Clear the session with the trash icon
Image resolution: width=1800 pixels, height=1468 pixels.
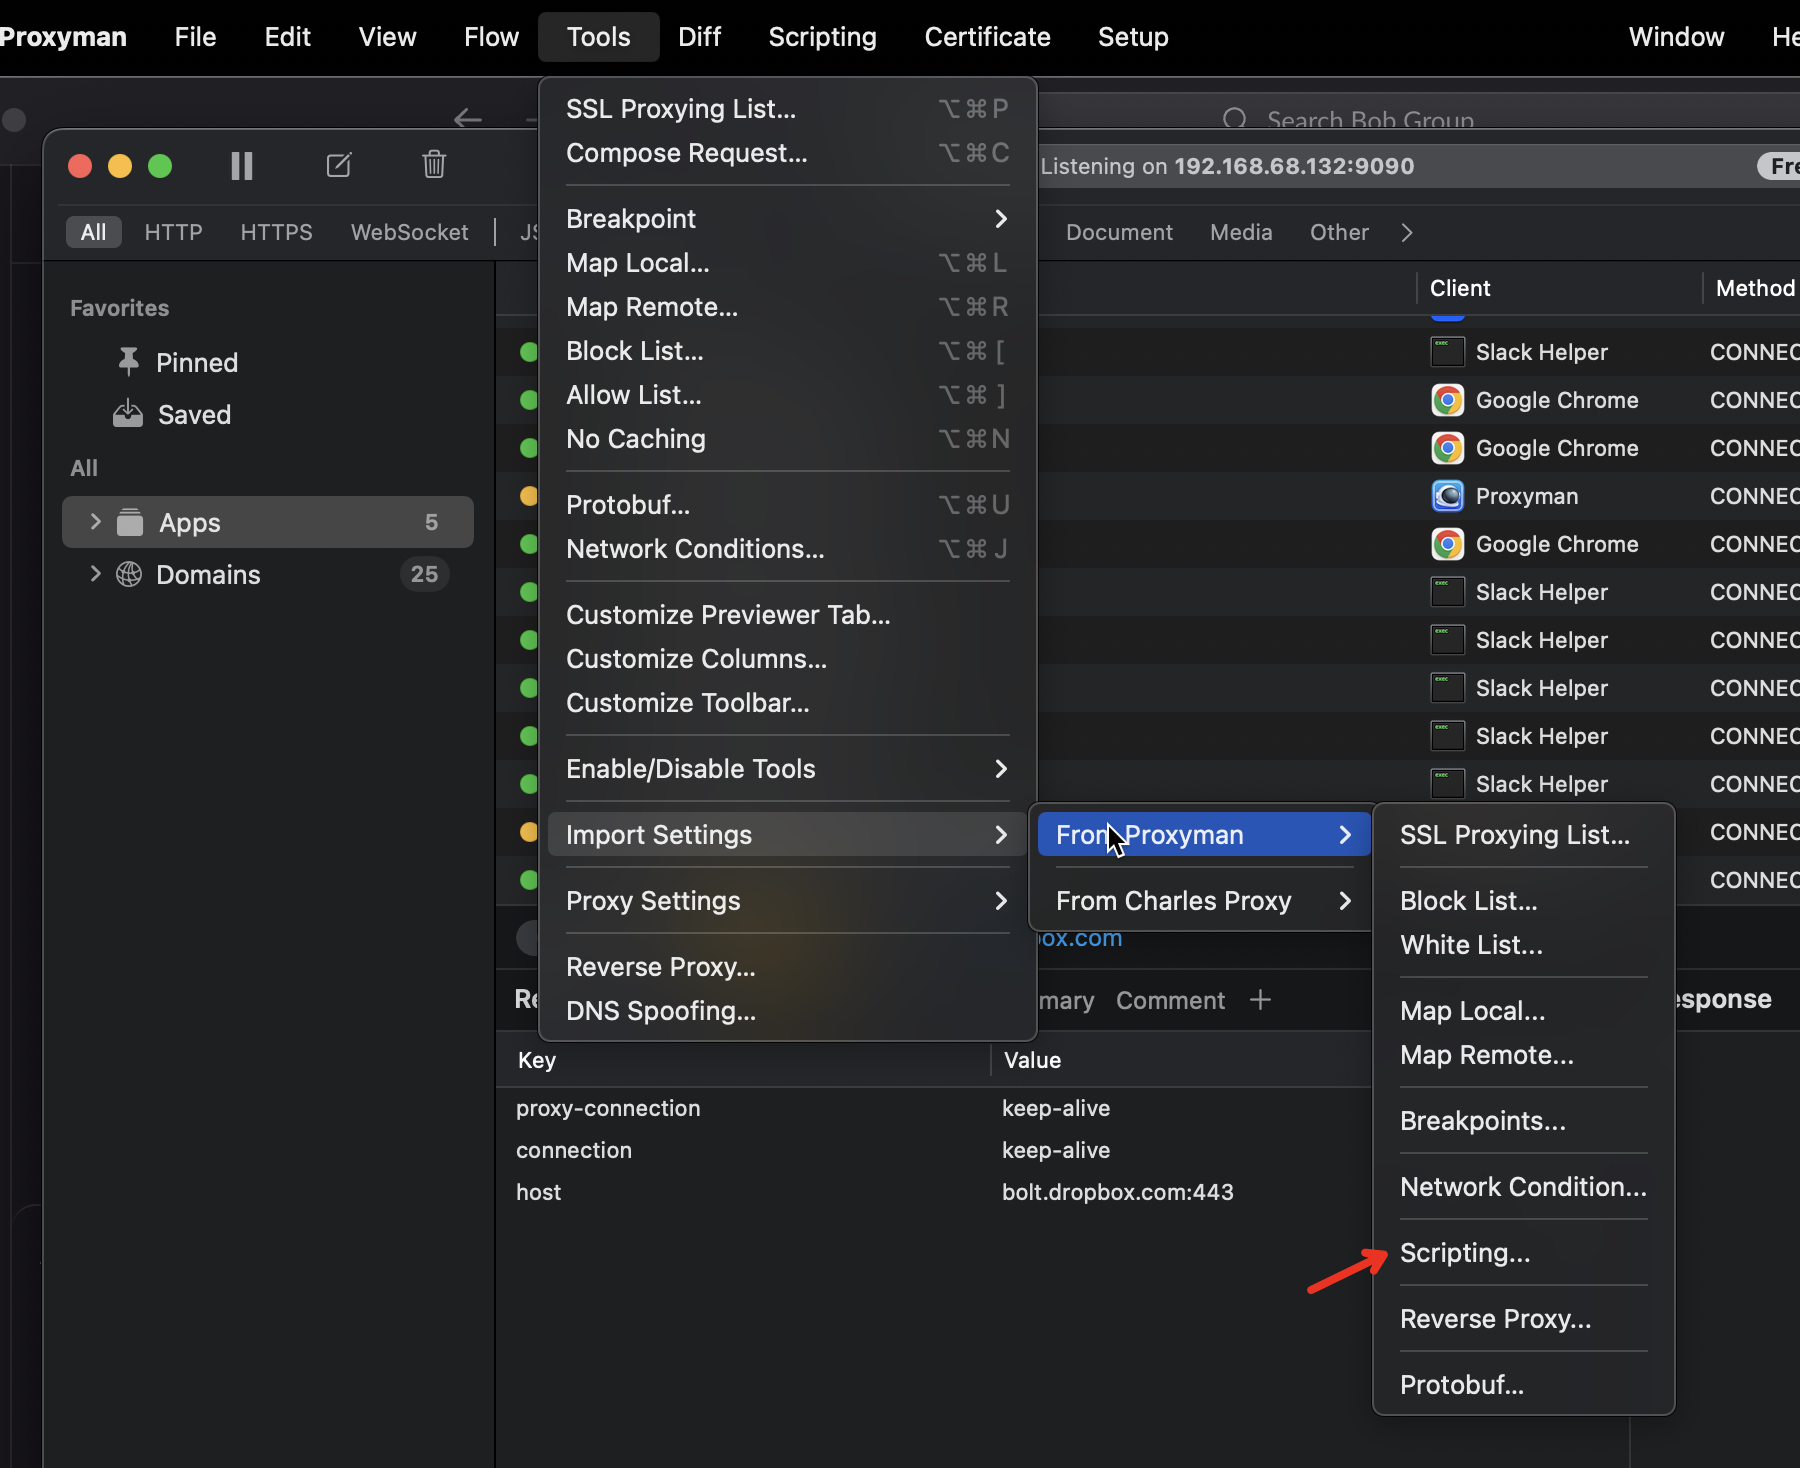coord(434,164)
